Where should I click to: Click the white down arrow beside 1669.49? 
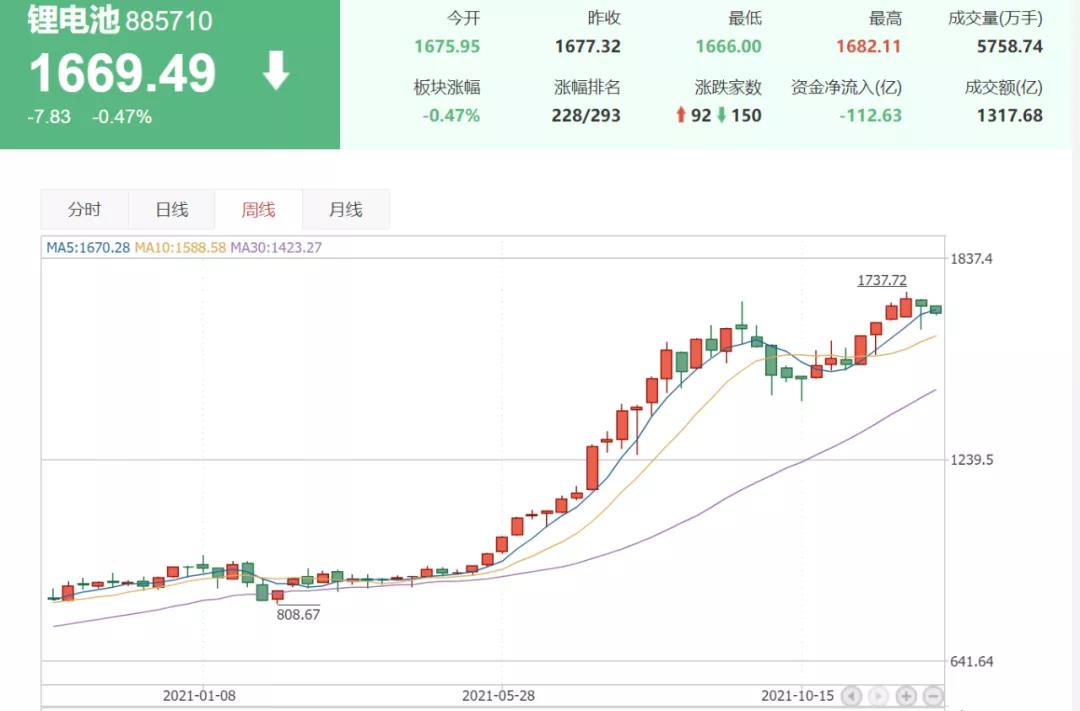pos(276,71)
